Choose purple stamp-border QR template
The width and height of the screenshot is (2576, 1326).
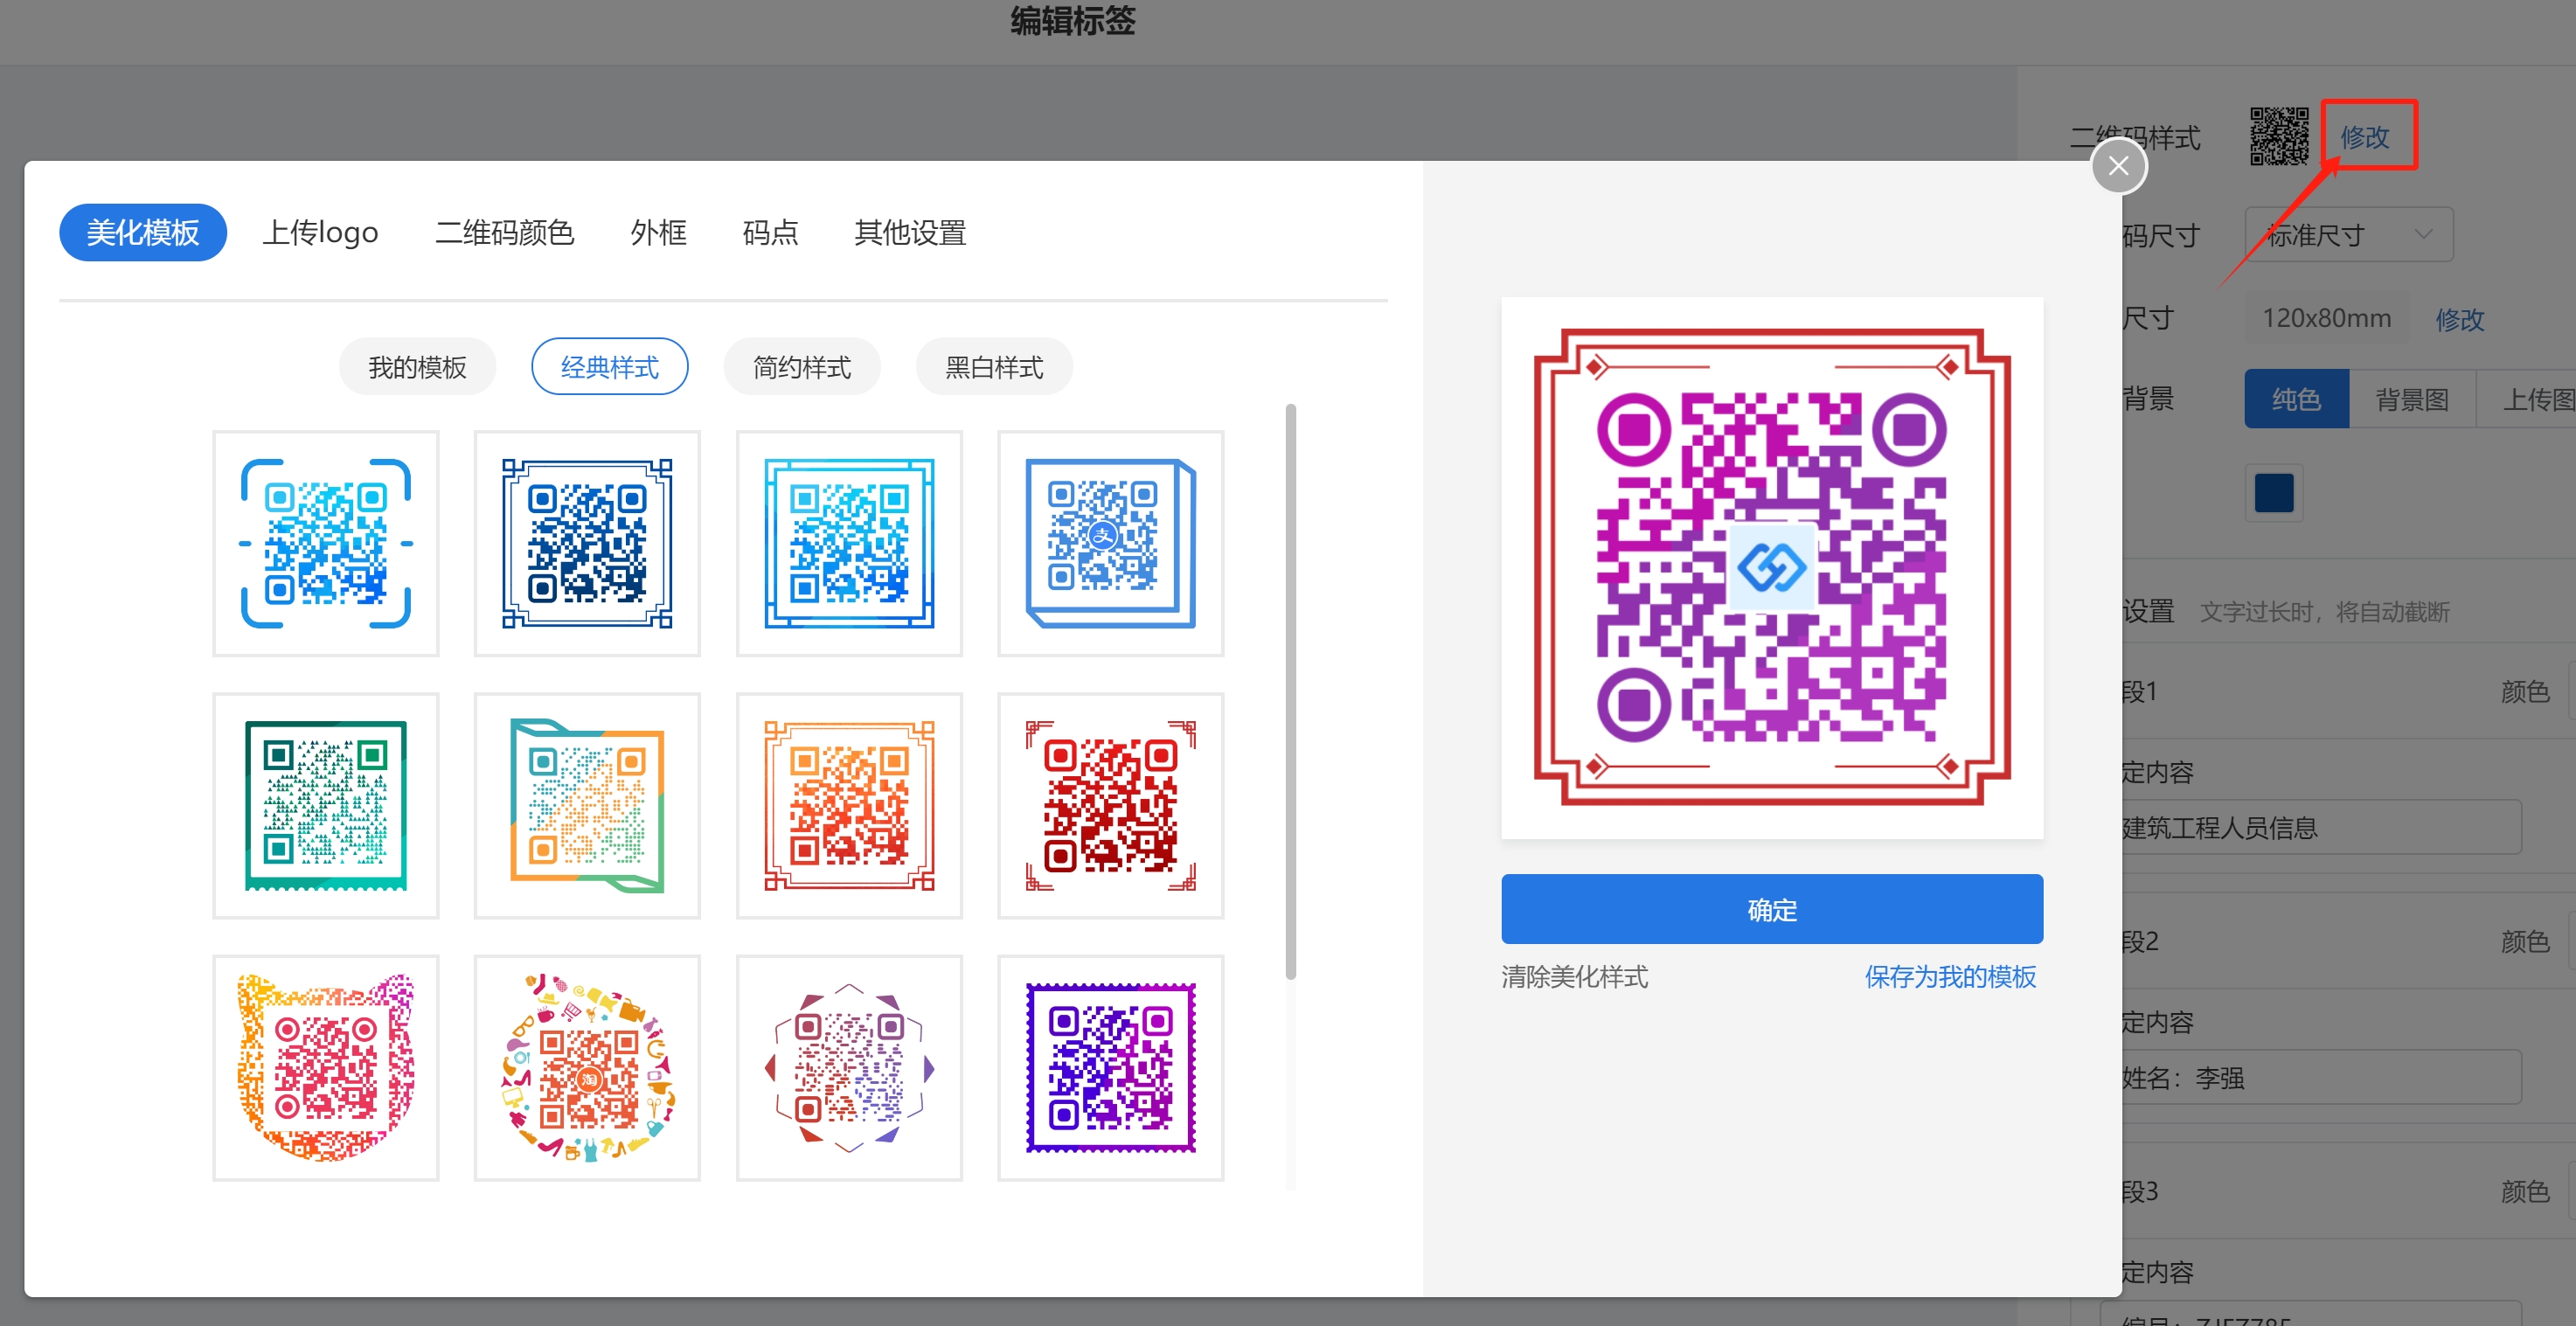pyautogui.click(x=1111, y=1068)
